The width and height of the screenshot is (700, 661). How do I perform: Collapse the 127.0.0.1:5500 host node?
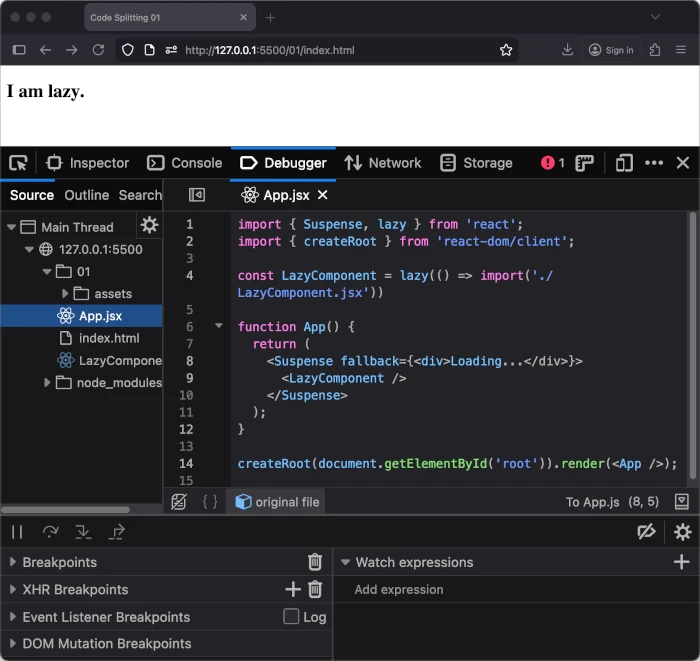point(29,249)
